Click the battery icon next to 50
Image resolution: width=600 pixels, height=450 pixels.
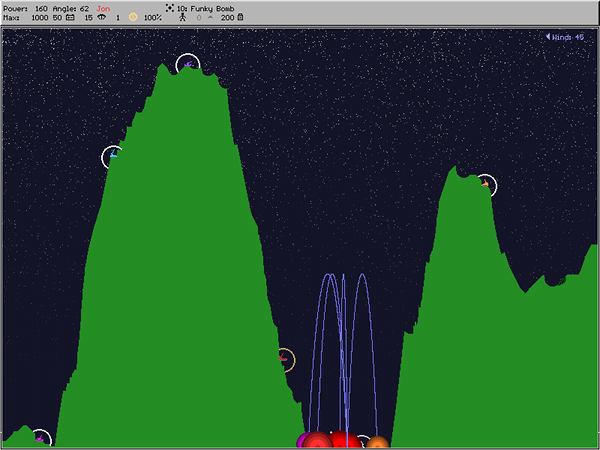pos(70,18)
